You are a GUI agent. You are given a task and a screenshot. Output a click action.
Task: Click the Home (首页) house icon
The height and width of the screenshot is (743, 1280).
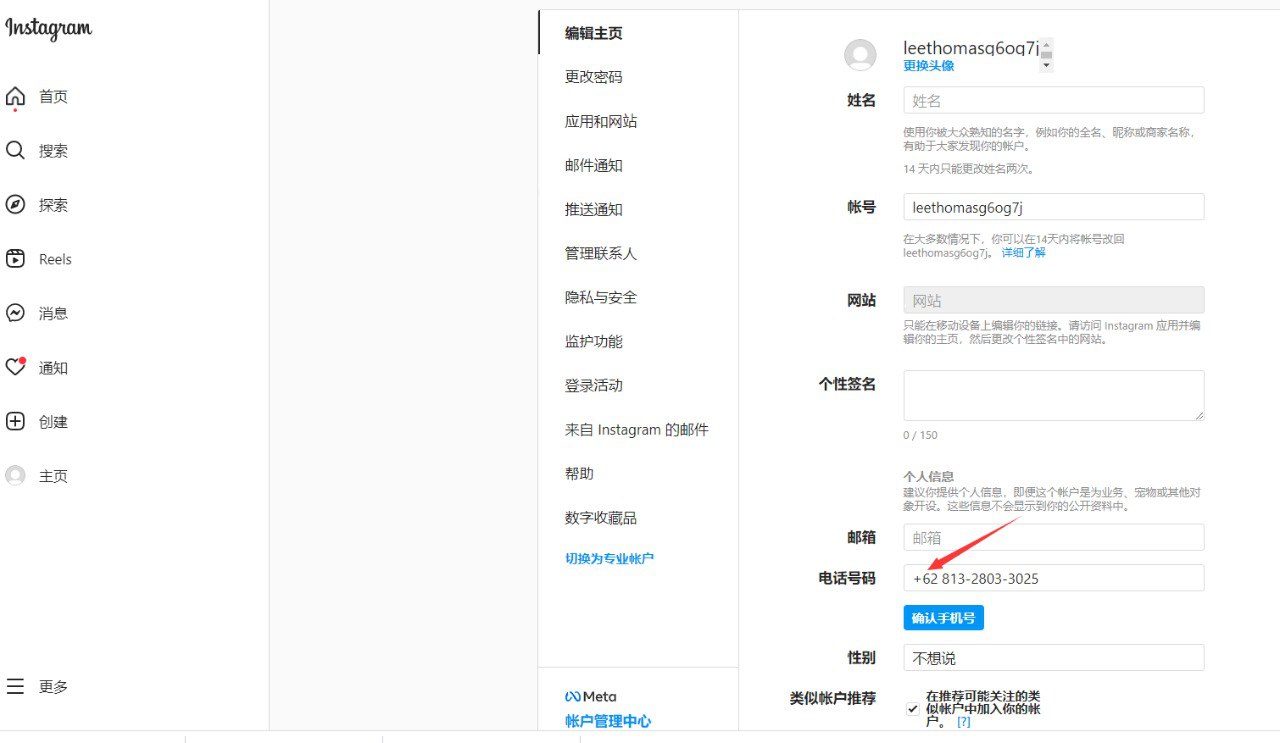click(15, 97)
